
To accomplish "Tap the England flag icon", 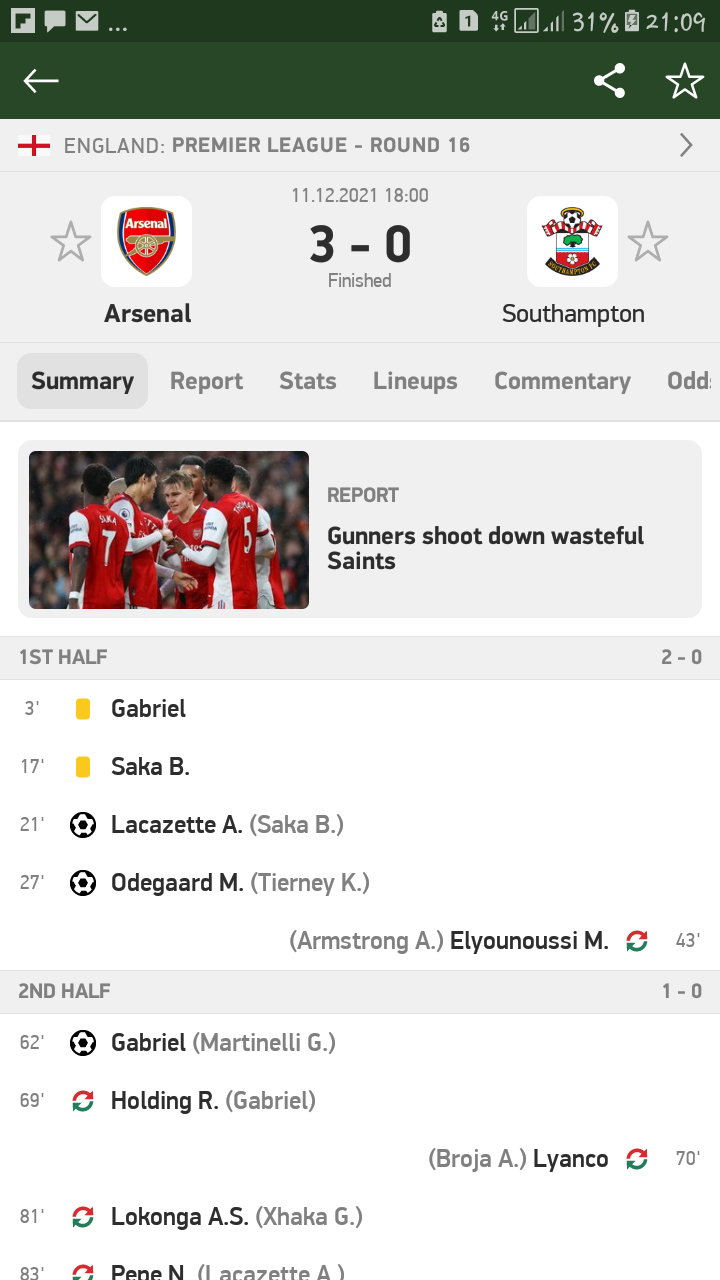I will click(34, 146).
